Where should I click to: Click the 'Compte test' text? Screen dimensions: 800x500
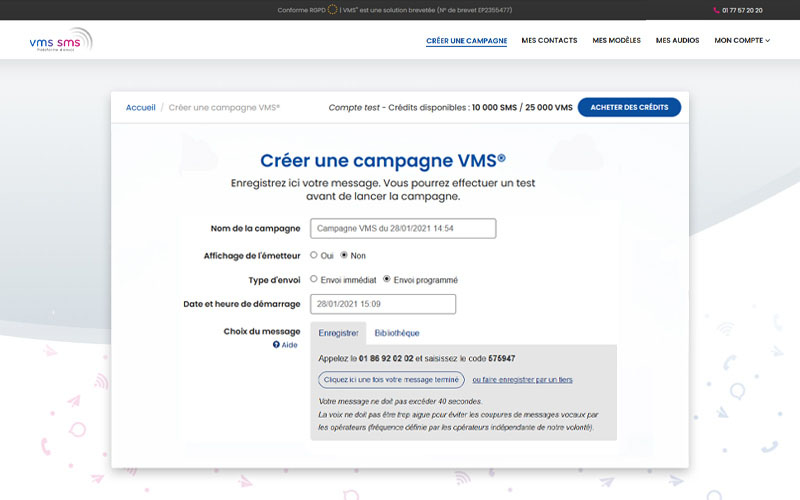(x=354, y=108)
